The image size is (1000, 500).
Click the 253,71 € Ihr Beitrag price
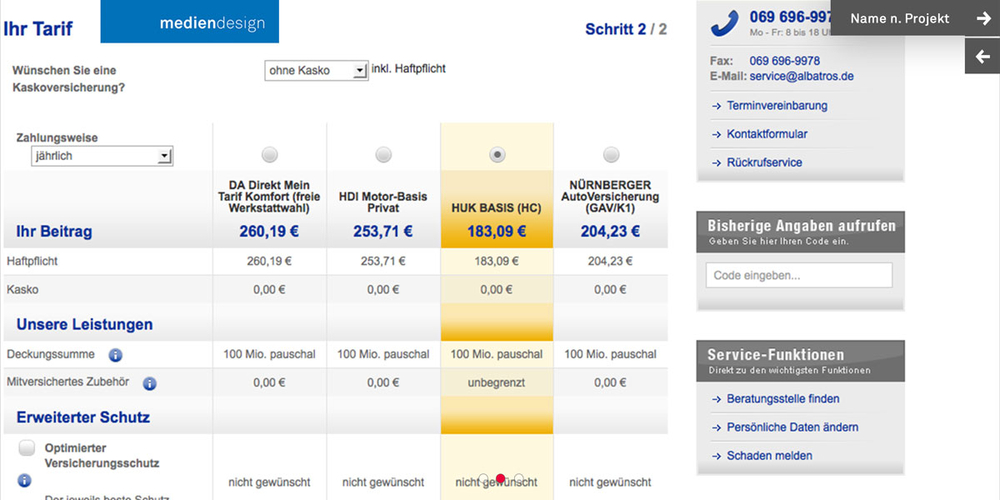pyautogui.click(x=383, y=232)
